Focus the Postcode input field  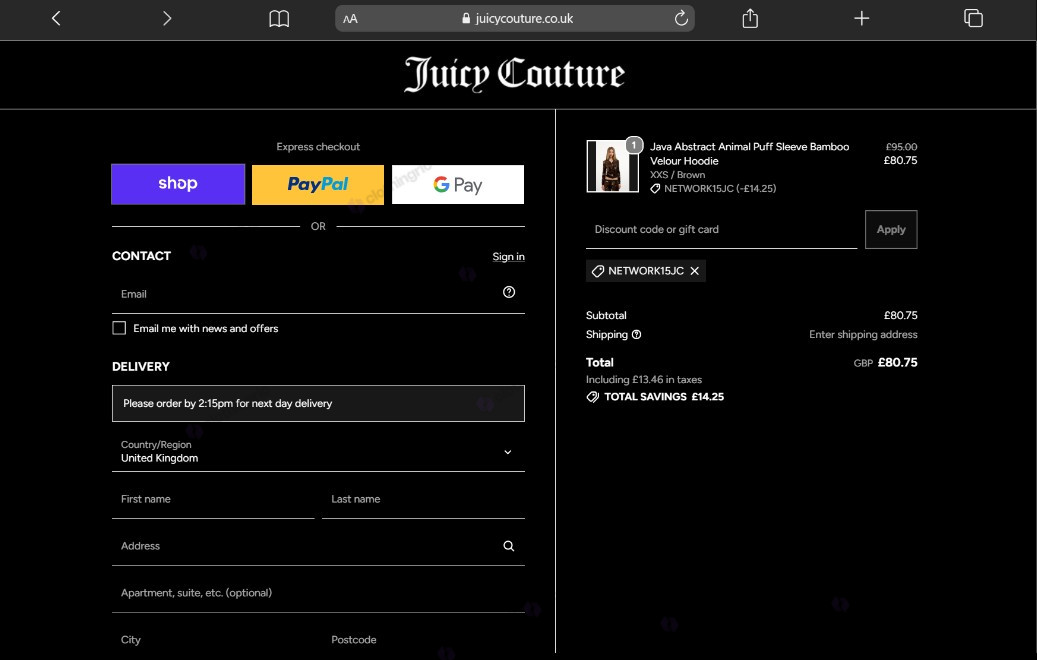pos(423,639)
